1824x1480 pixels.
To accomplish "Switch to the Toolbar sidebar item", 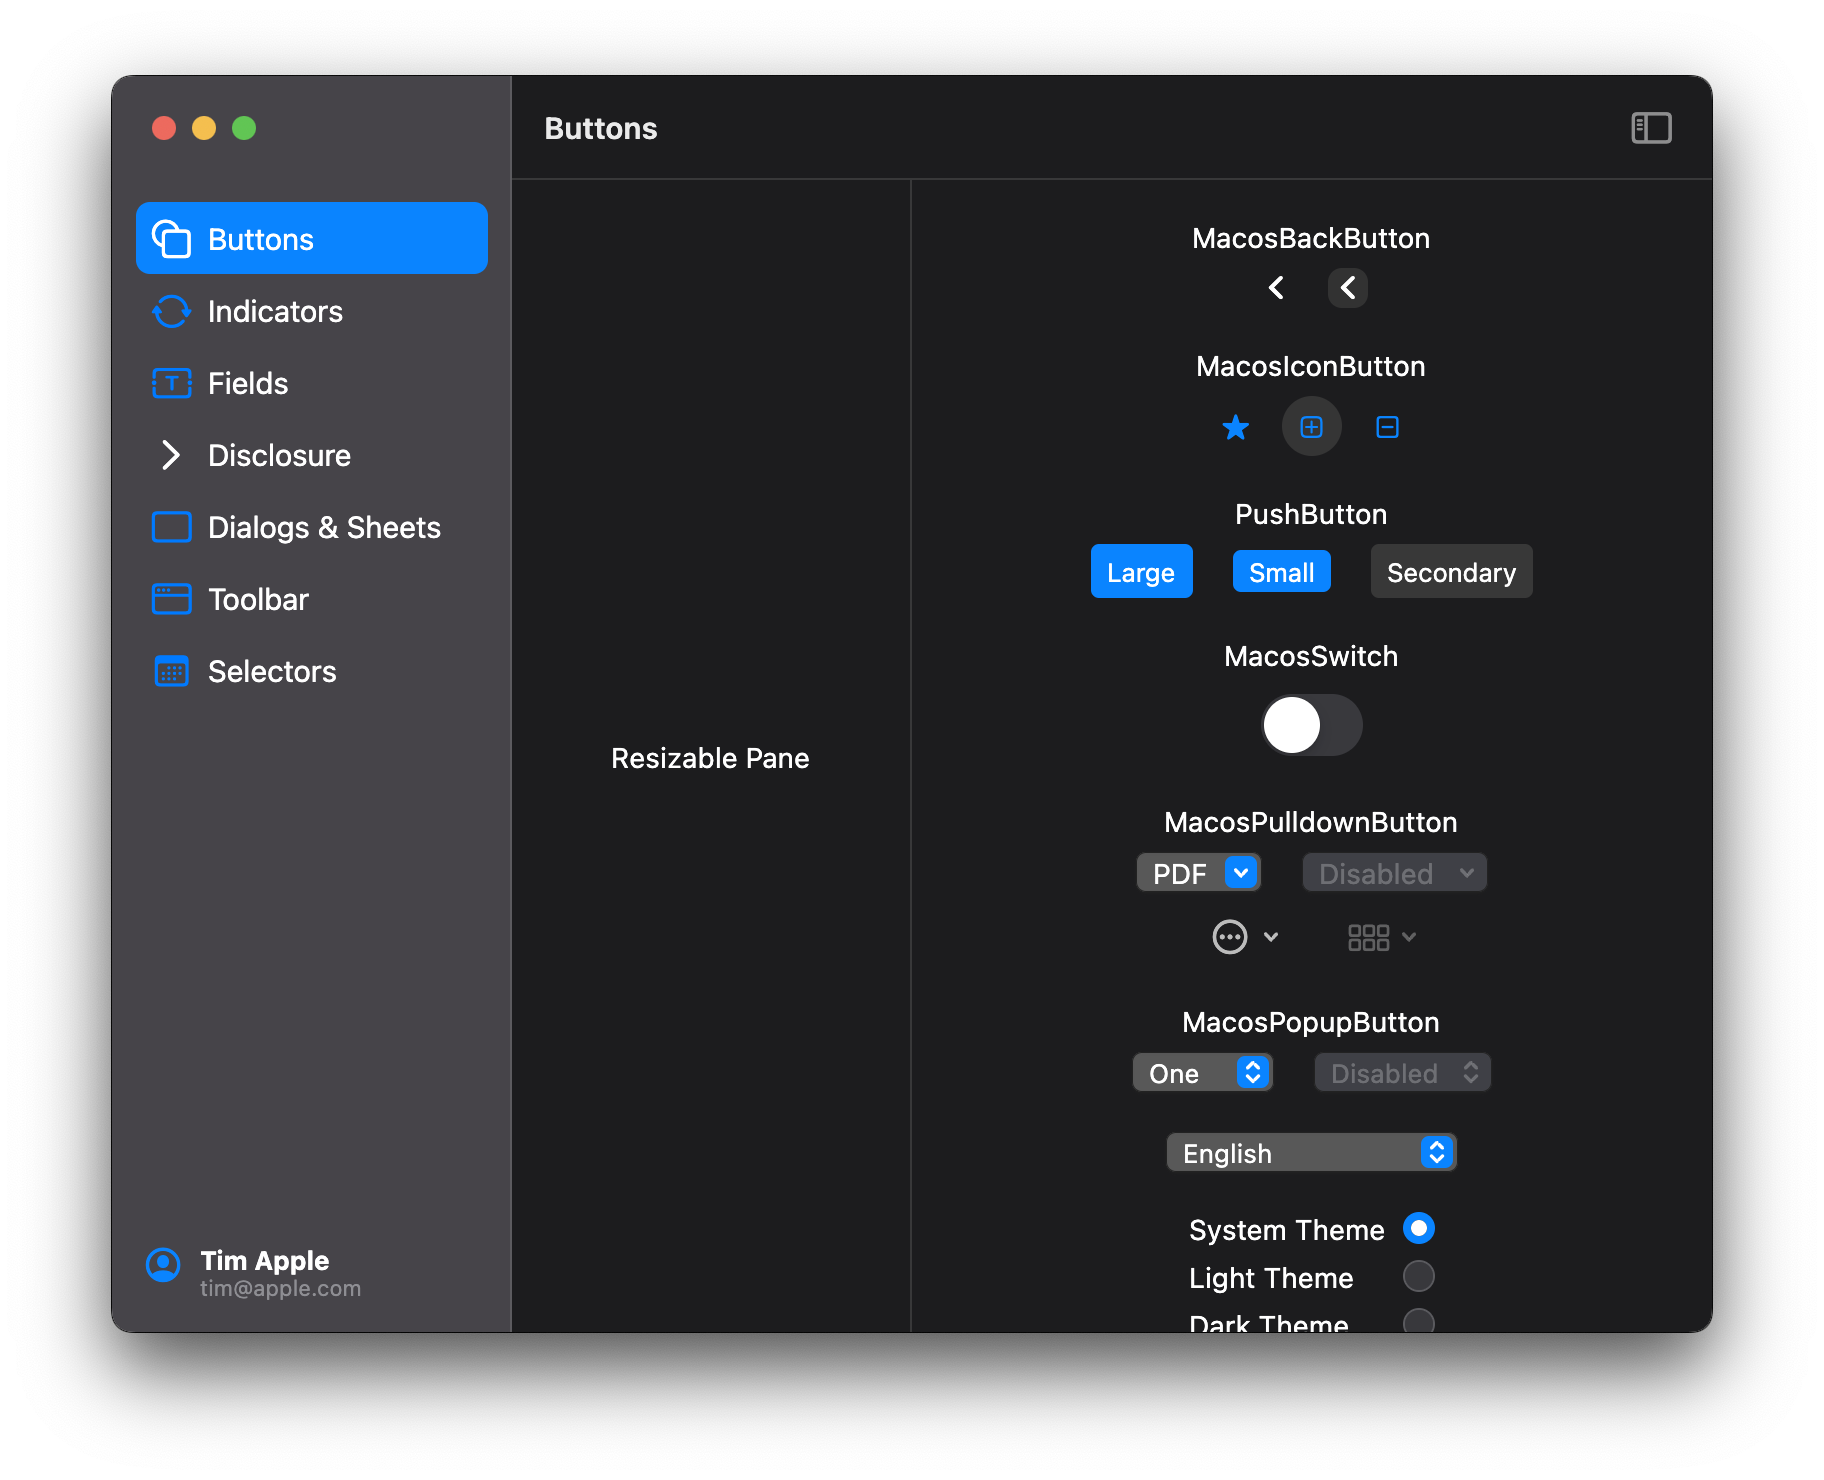I will (312, 599).
